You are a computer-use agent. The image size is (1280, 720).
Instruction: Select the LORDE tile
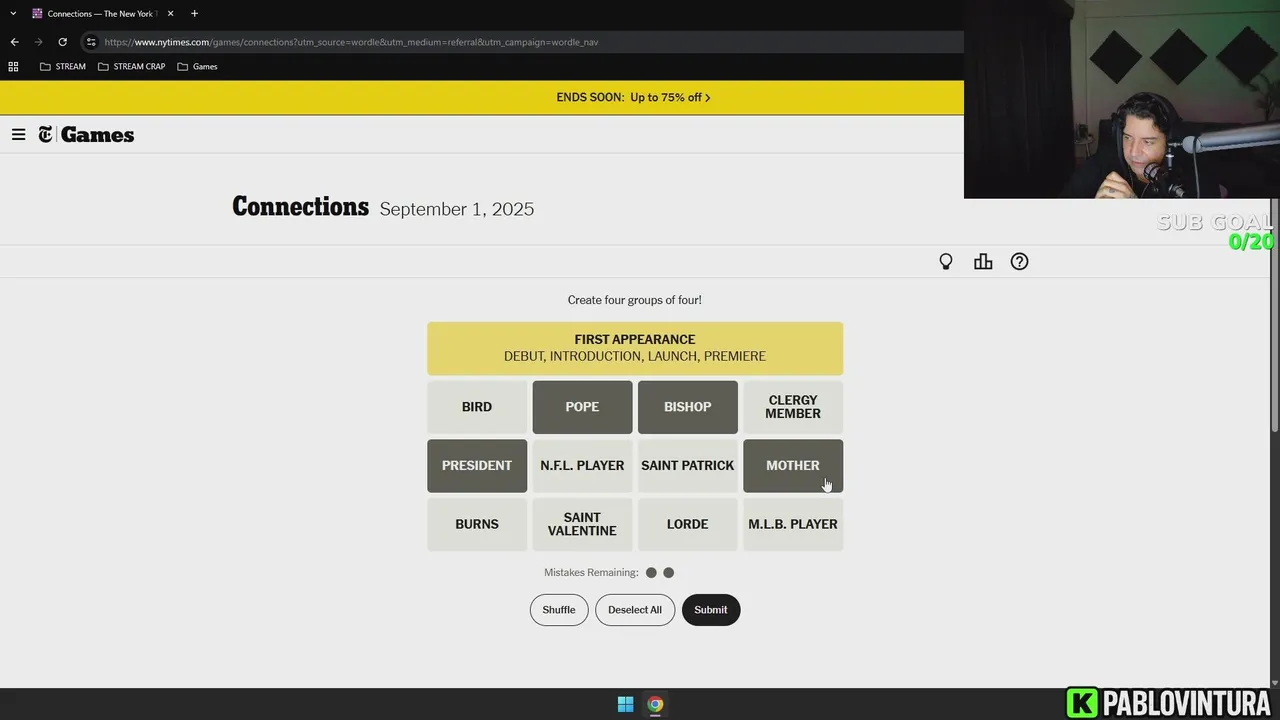click(688, 524)
